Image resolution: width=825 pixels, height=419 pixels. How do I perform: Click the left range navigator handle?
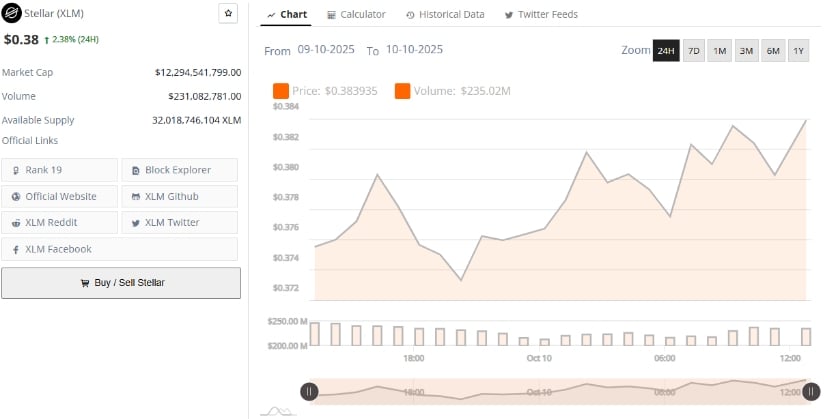pos(310,392)
